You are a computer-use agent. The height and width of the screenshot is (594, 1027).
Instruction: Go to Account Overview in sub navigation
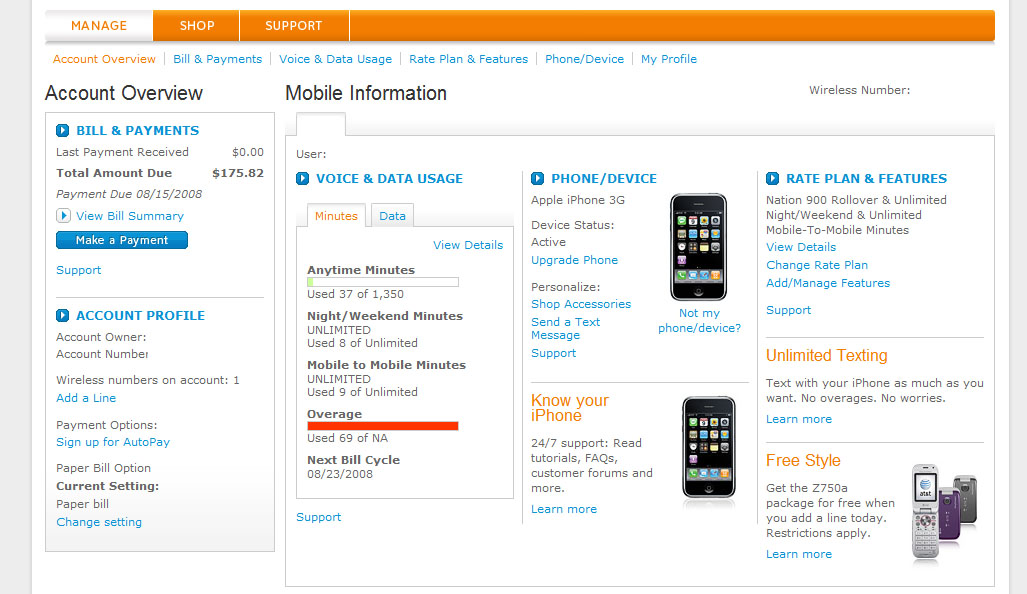coord(104,59)
